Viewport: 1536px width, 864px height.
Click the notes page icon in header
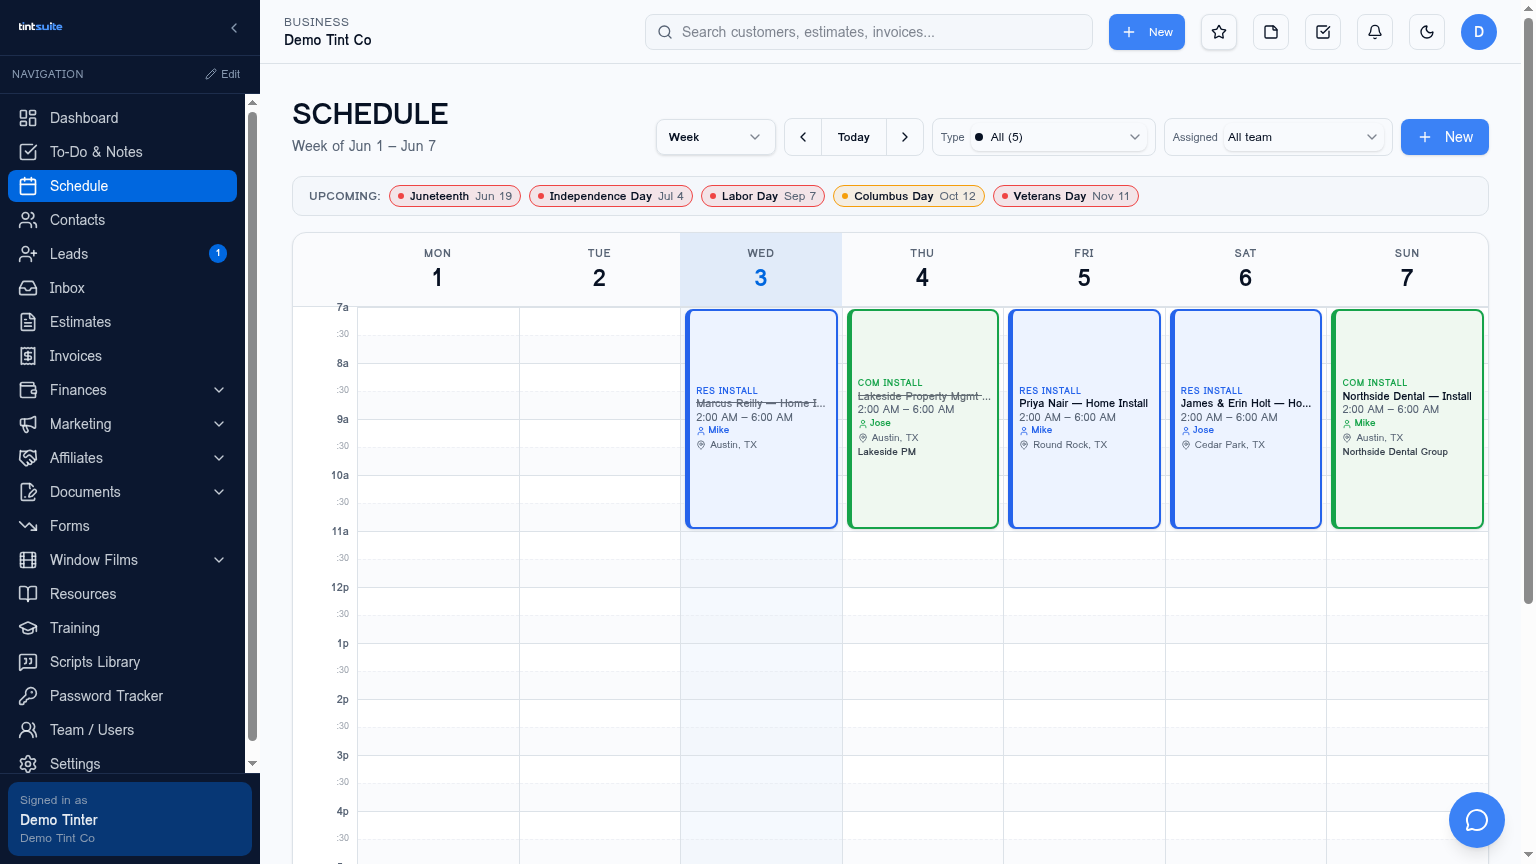point(1271,32)
